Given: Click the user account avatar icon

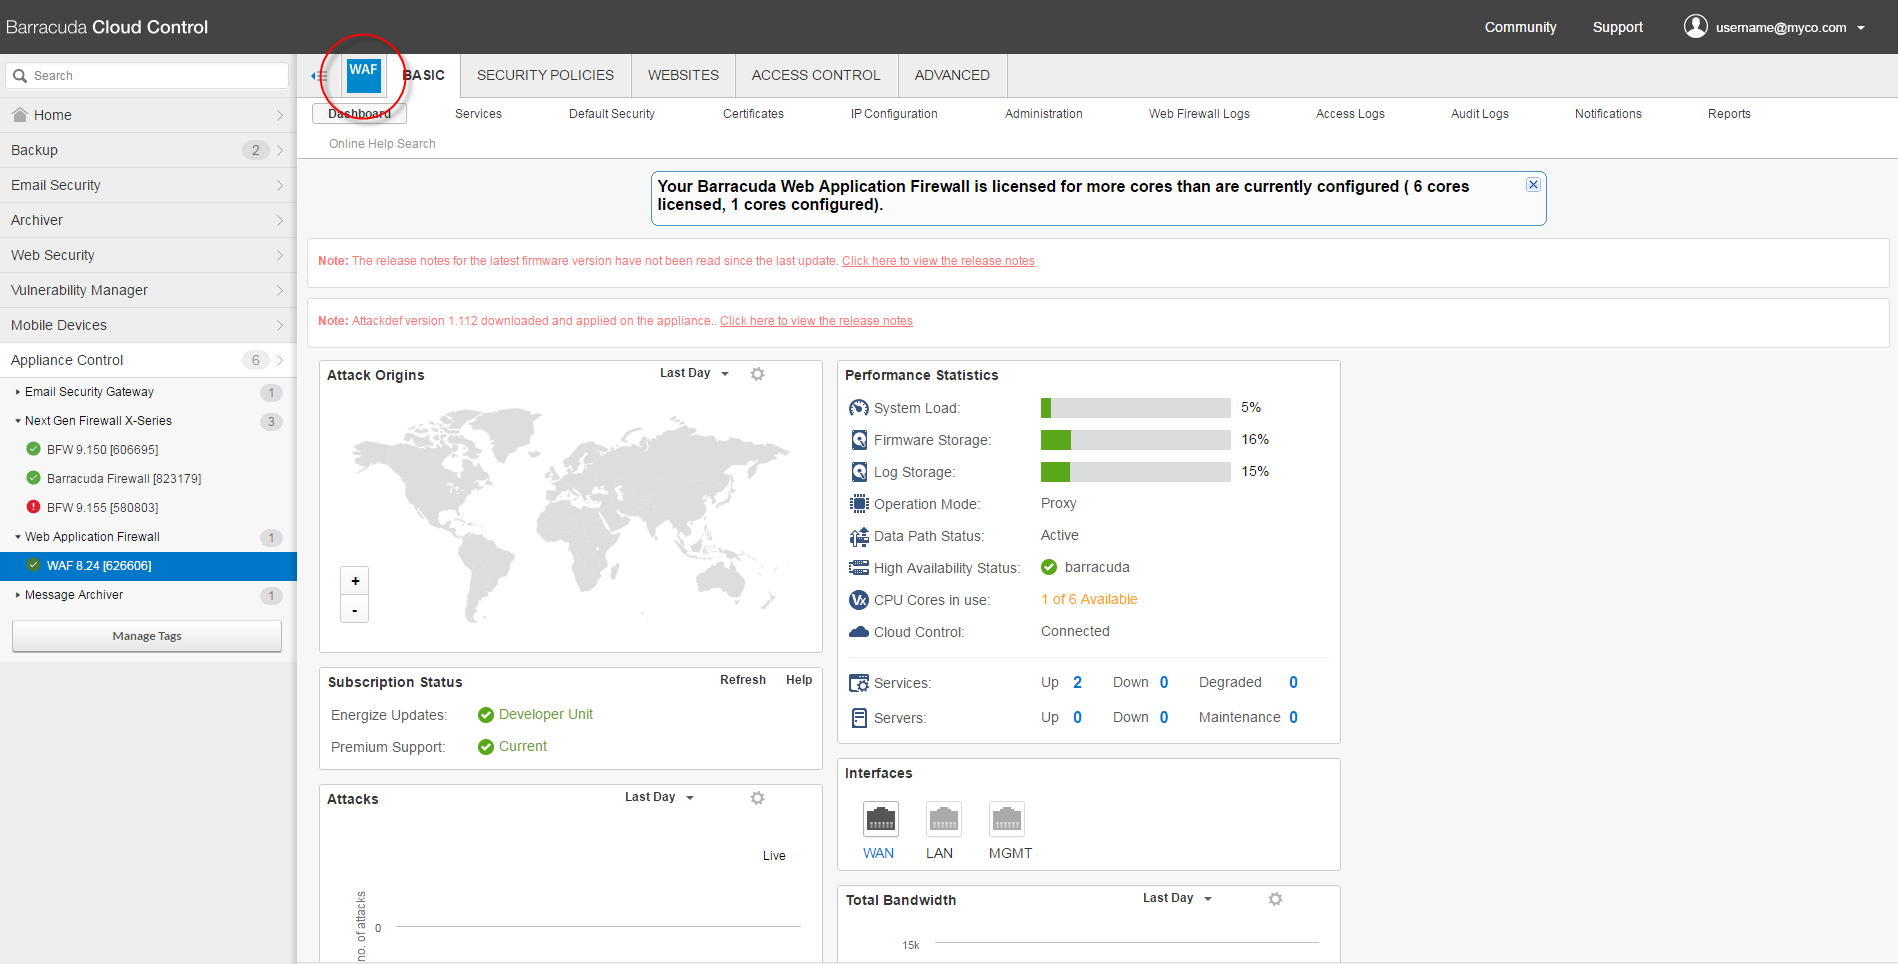Looking at the screenshot, I should click(1695, 26).
